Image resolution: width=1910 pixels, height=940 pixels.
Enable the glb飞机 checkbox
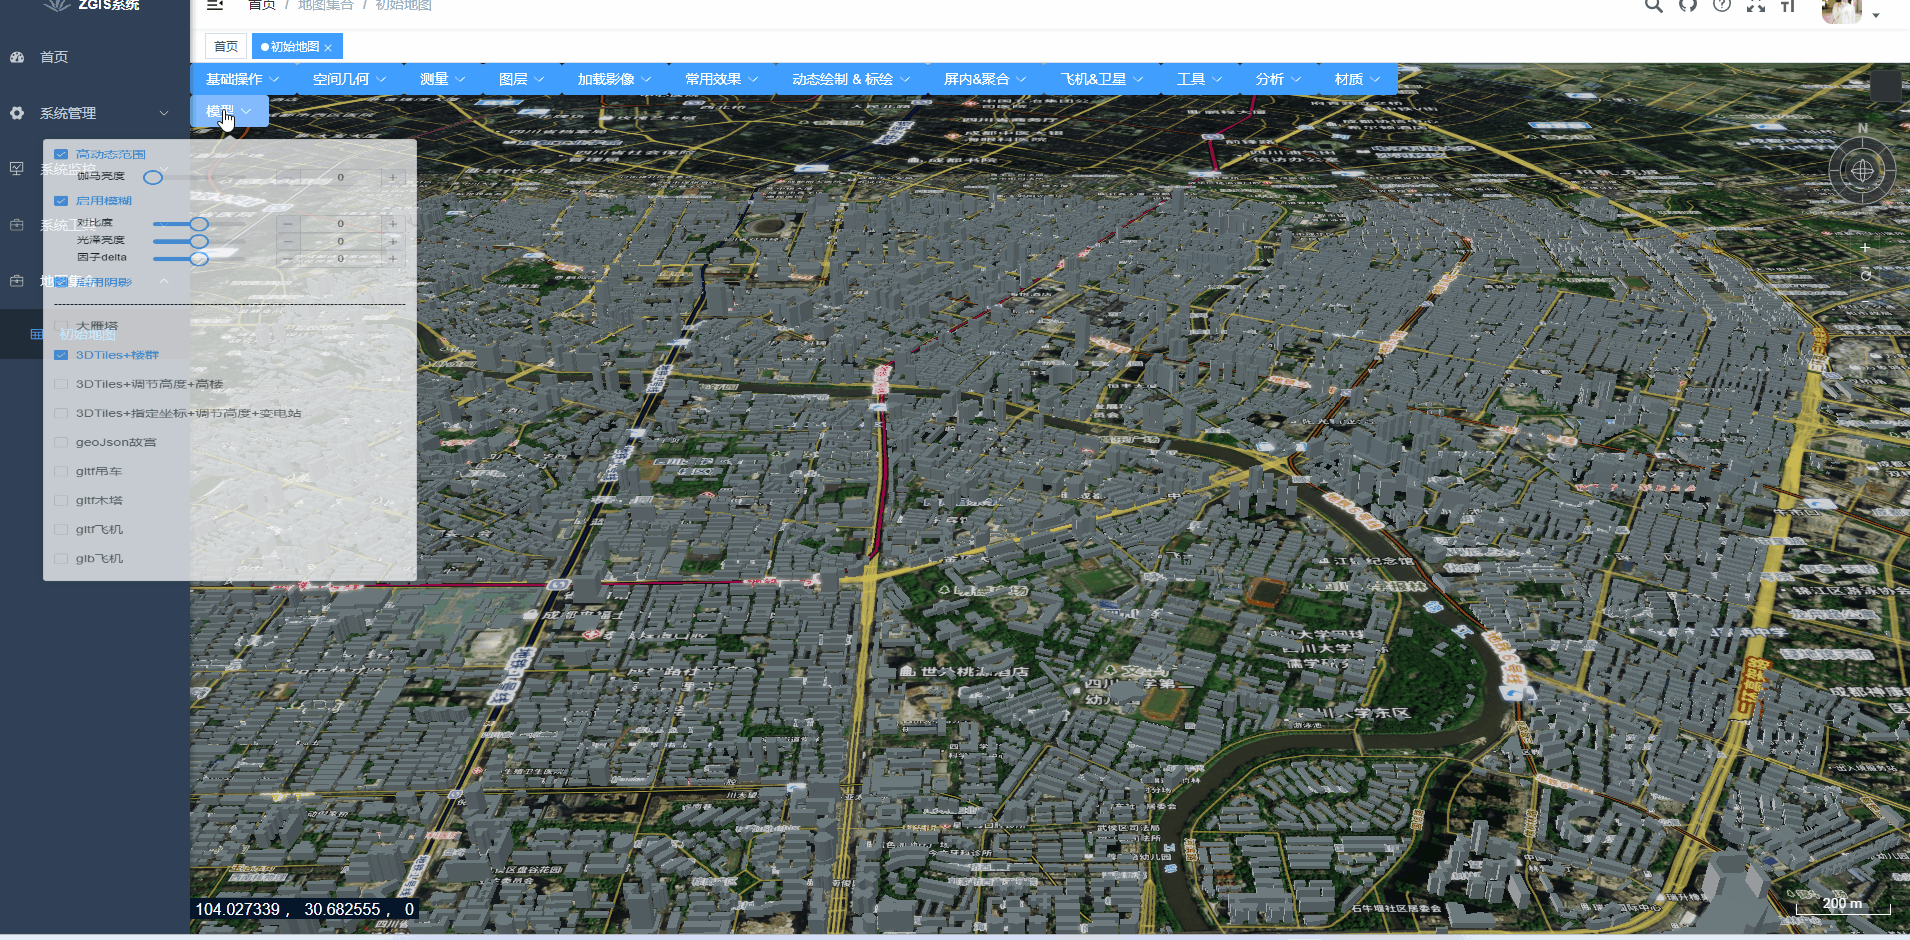[x=61, y=558]
